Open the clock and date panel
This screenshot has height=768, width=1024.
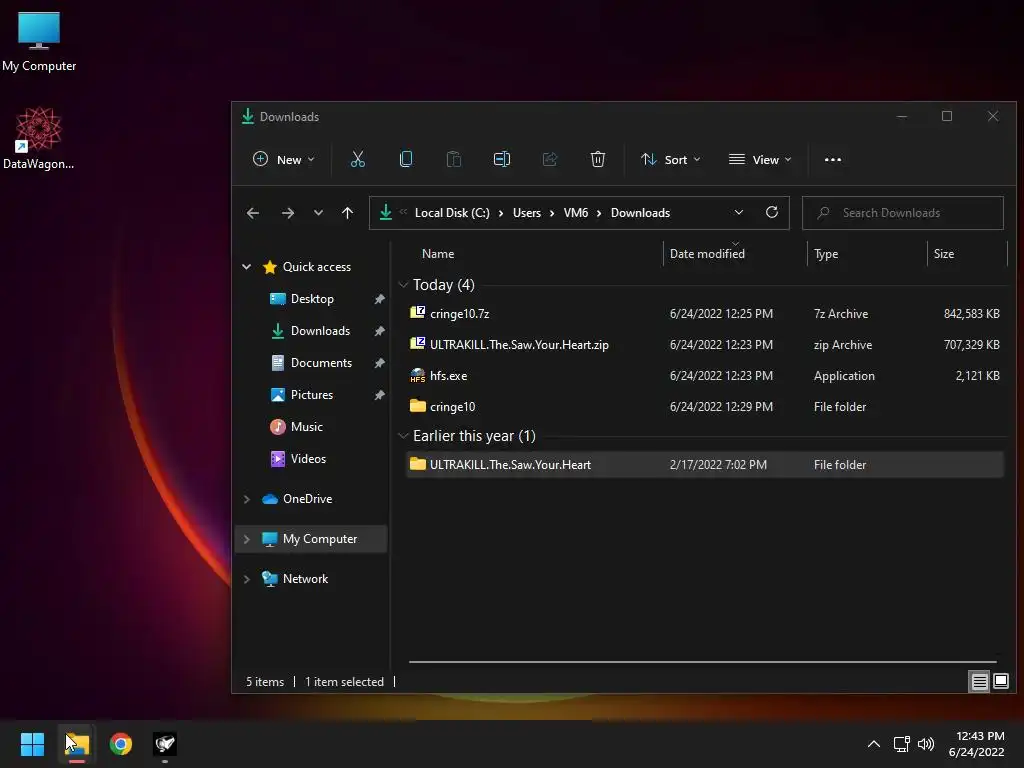[976, 744]
